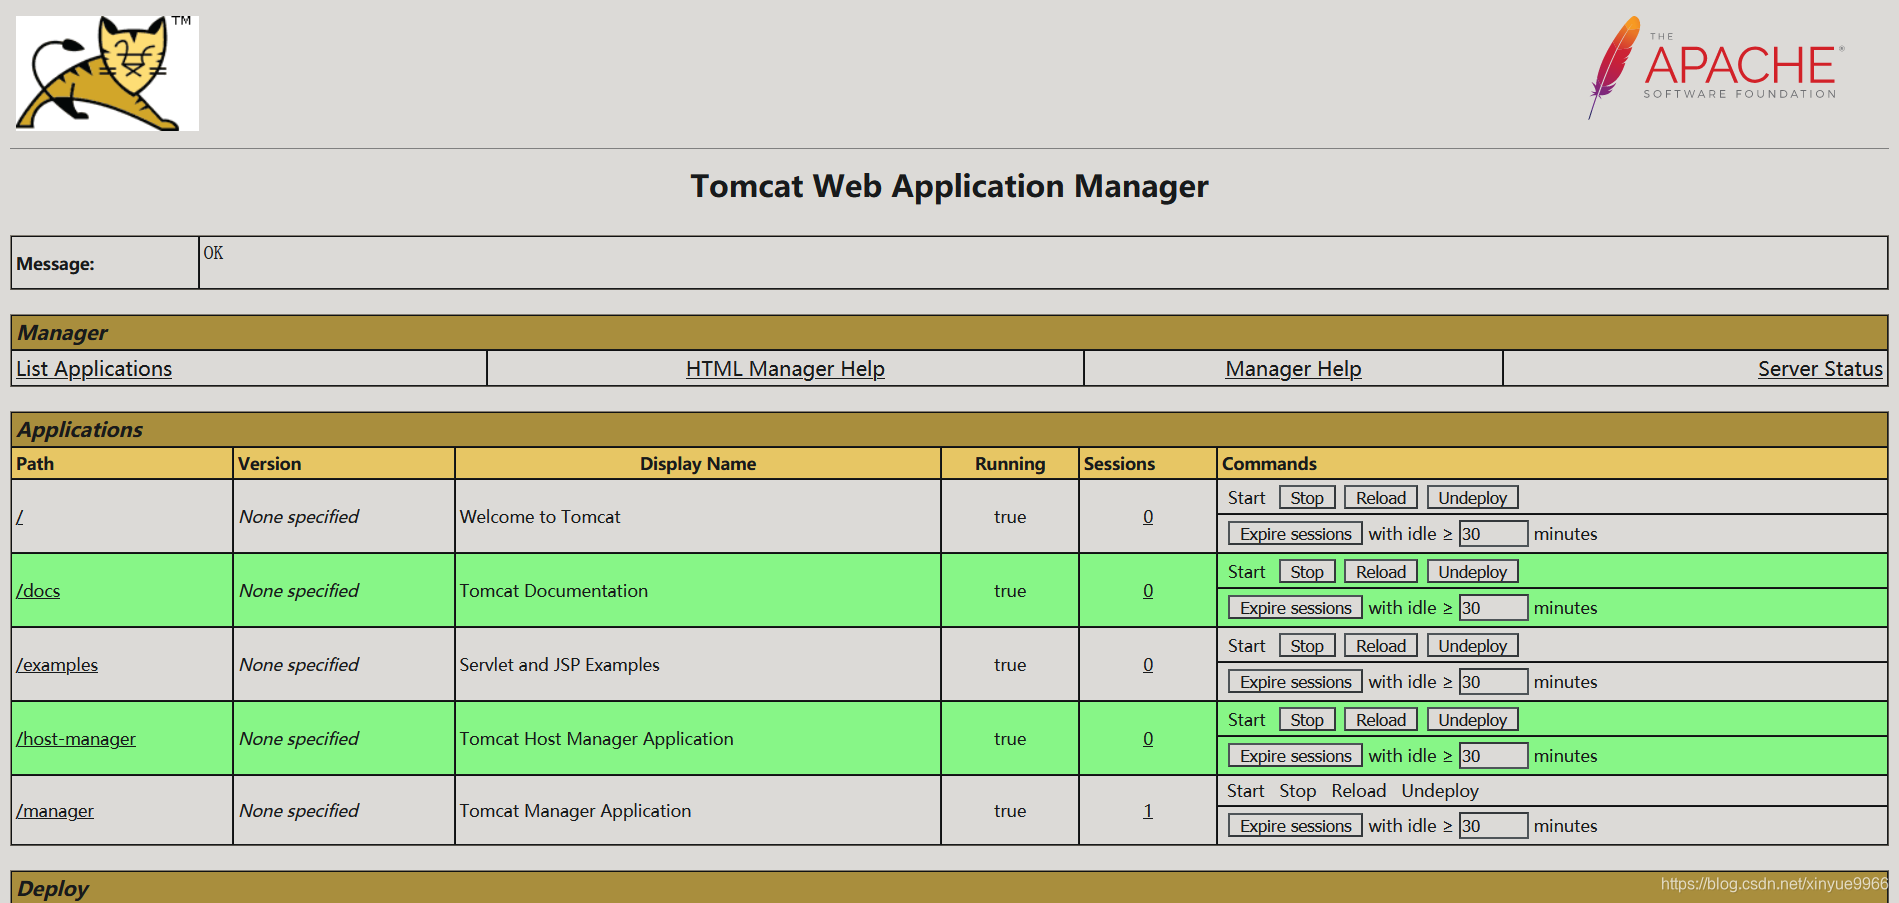
Task: Open the Manager Help link
Action: click(1293, 369)
